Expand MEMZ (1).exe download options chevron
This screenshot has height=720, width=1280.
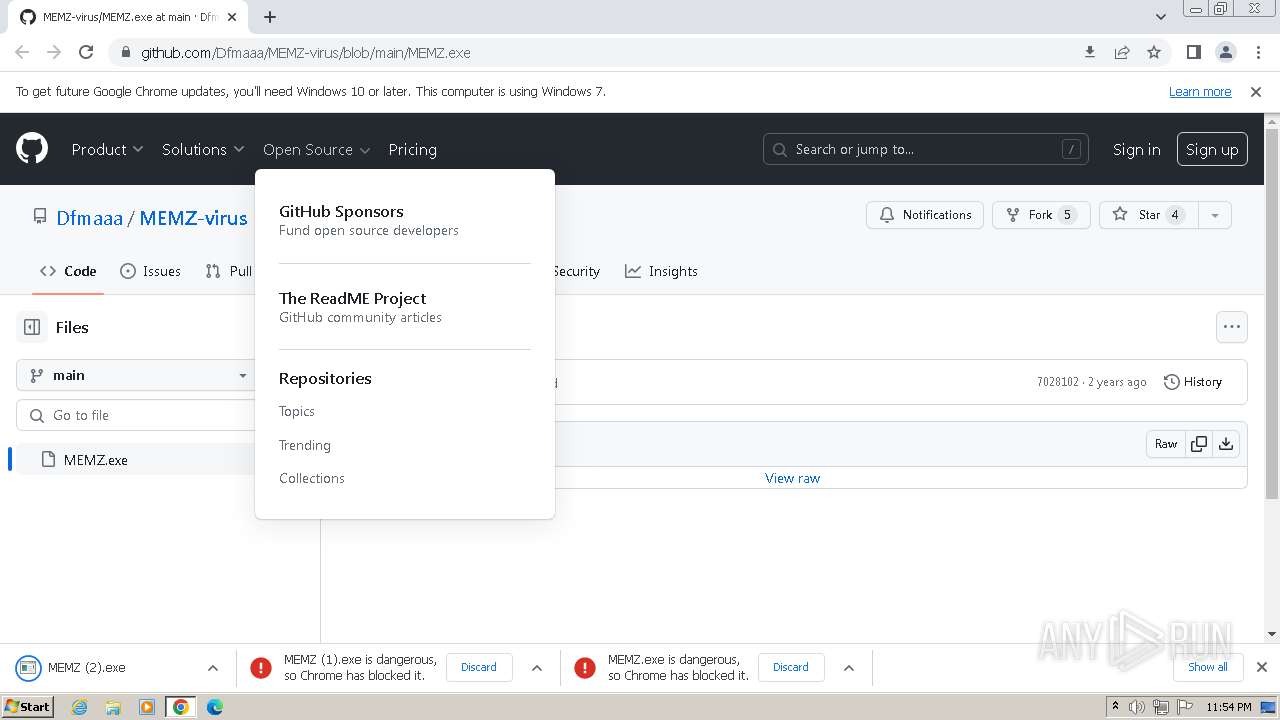coord(537,667)
